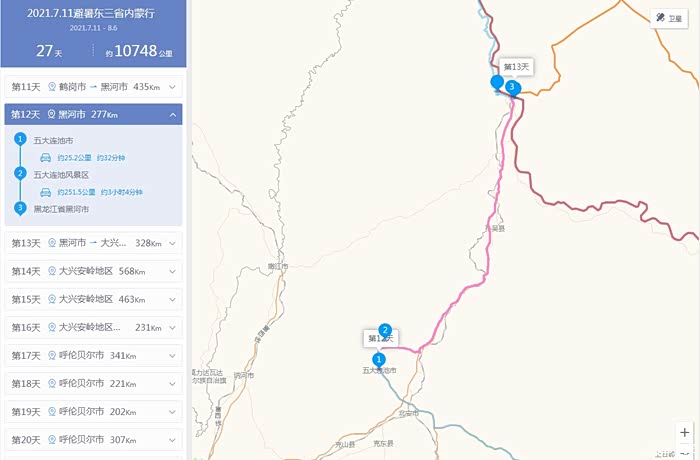
Task: Open 第17天 呼伦贝尔市 341Km entry
Action: [x=93, y=355]
